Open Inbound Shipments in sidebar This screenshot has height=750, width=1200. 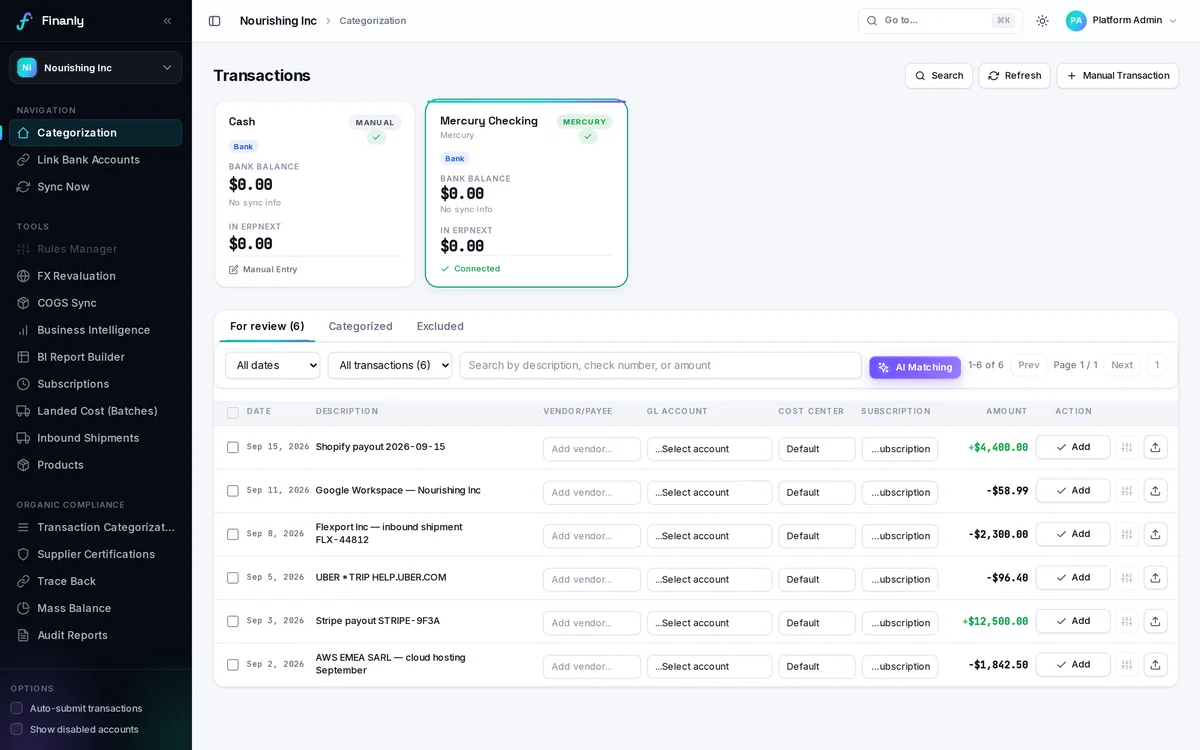96,438
